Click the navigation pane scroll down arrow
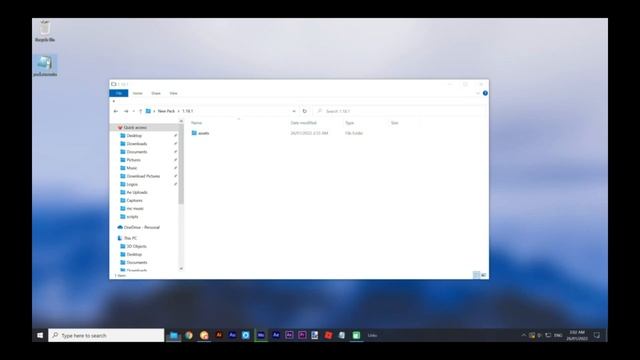The image size is (640, 360). tap(181, 268)
